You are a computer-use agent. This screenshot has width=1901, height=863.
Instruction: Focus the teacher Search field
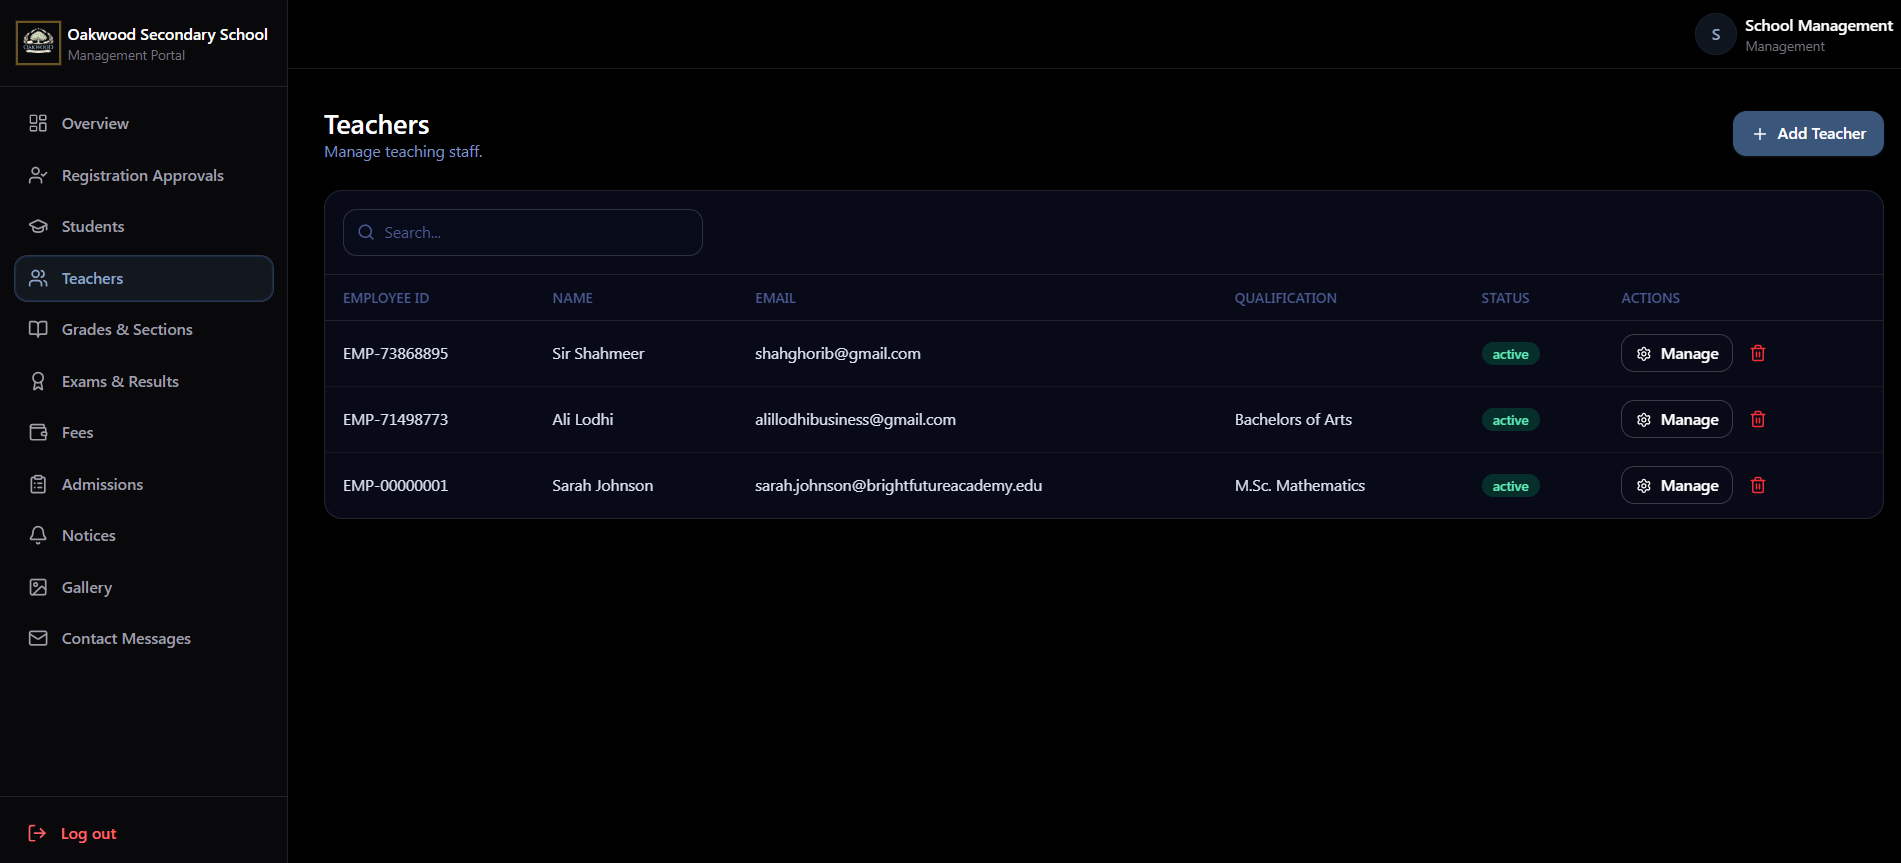pos(522,232)
